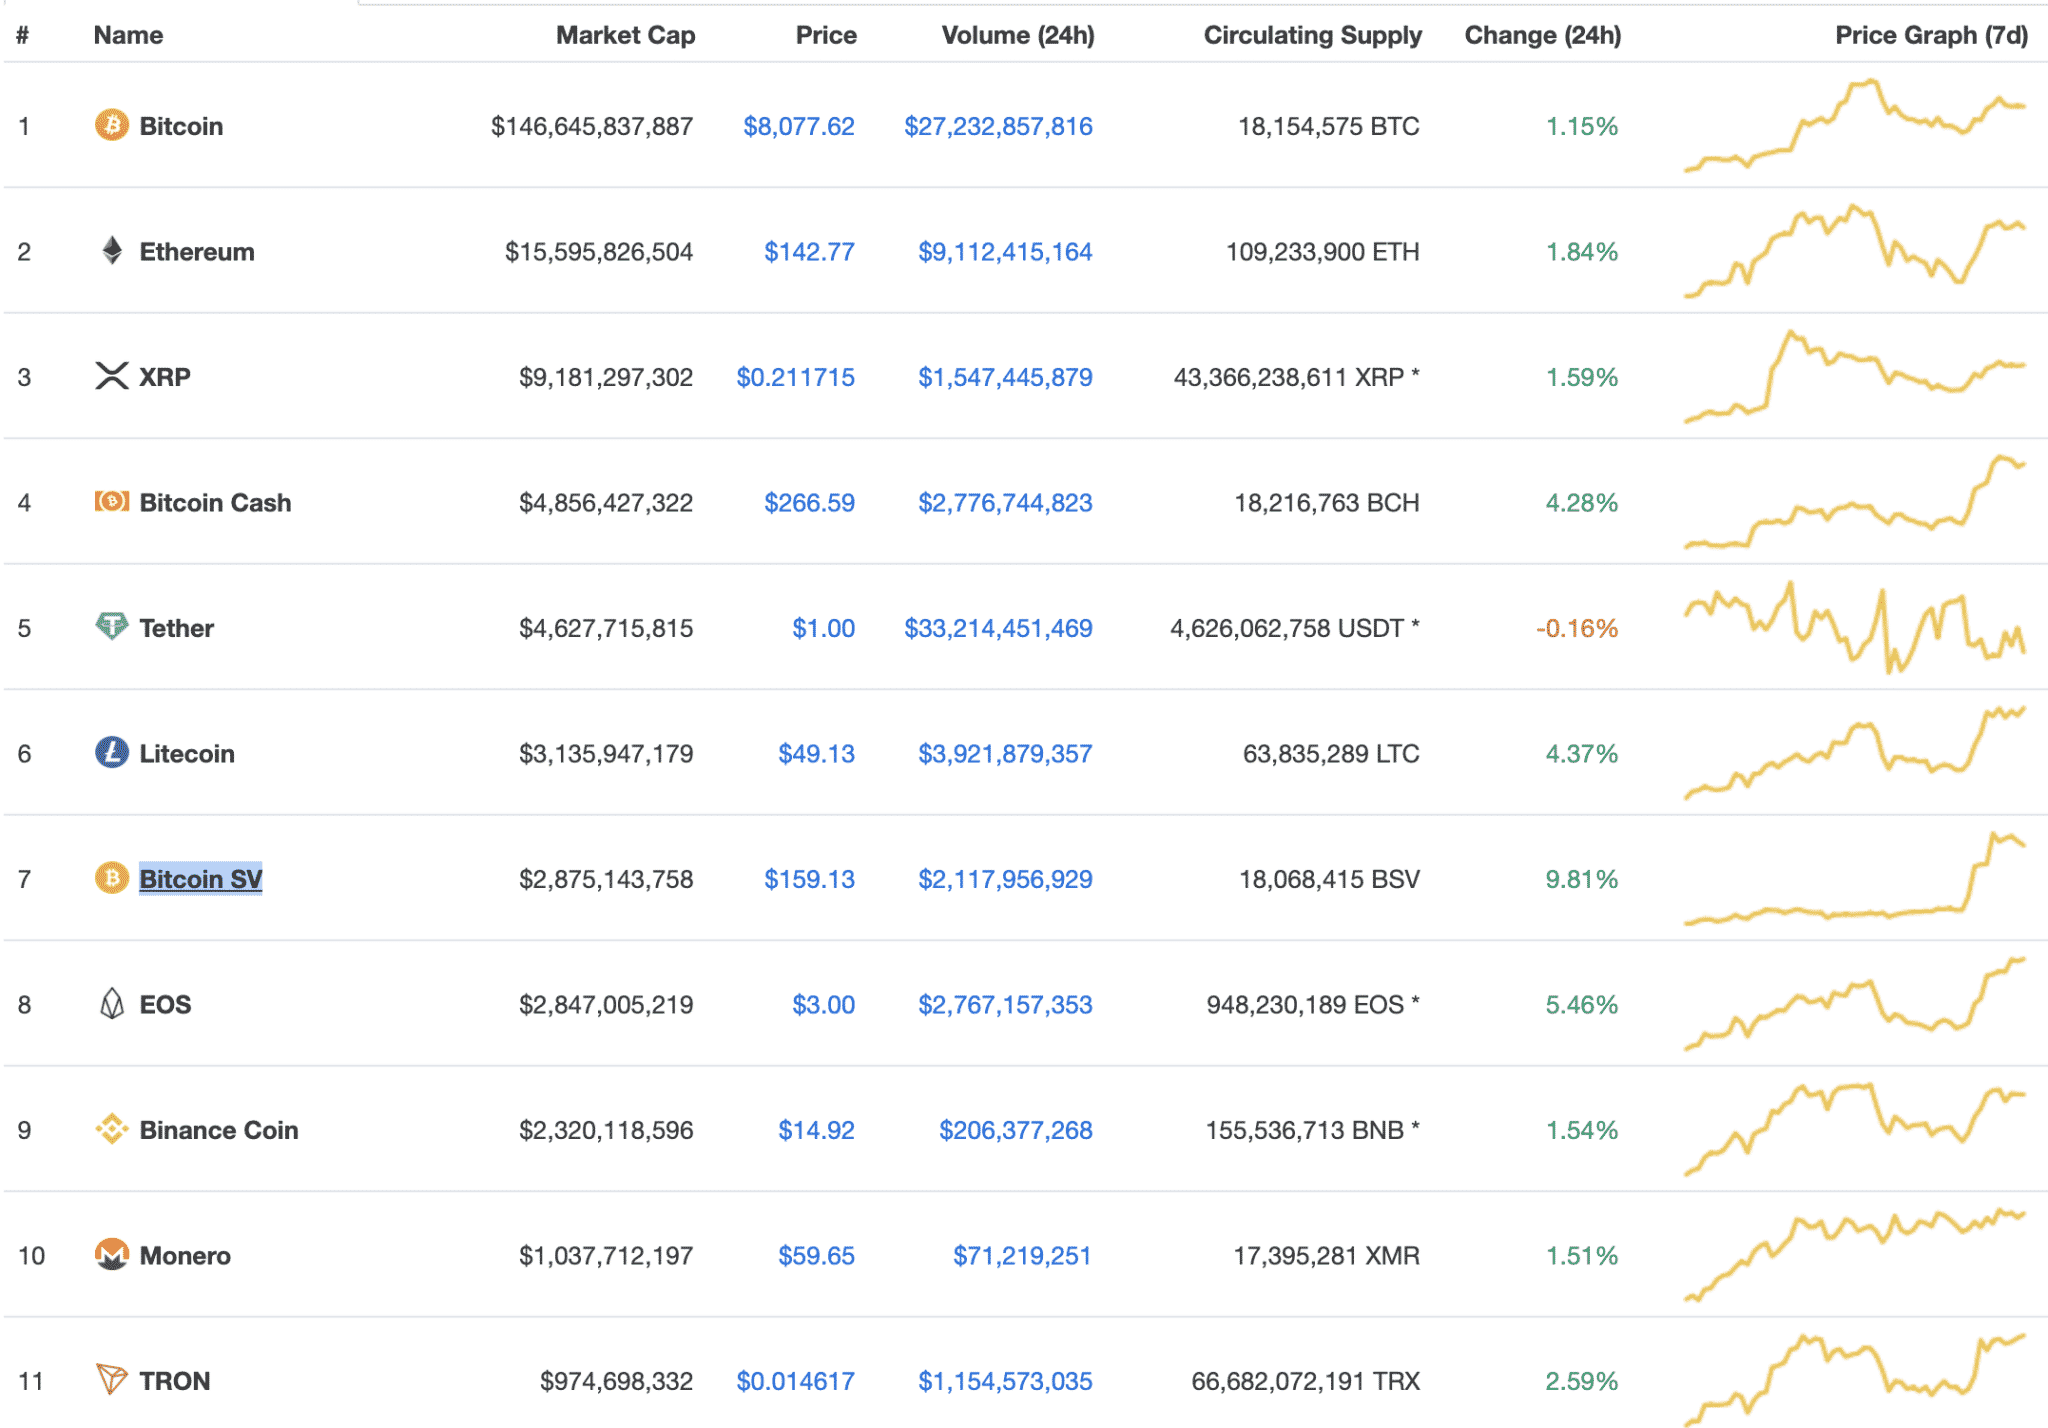Open the Bitcoin name link
2048x1428 pixels.
coord(181,126)
